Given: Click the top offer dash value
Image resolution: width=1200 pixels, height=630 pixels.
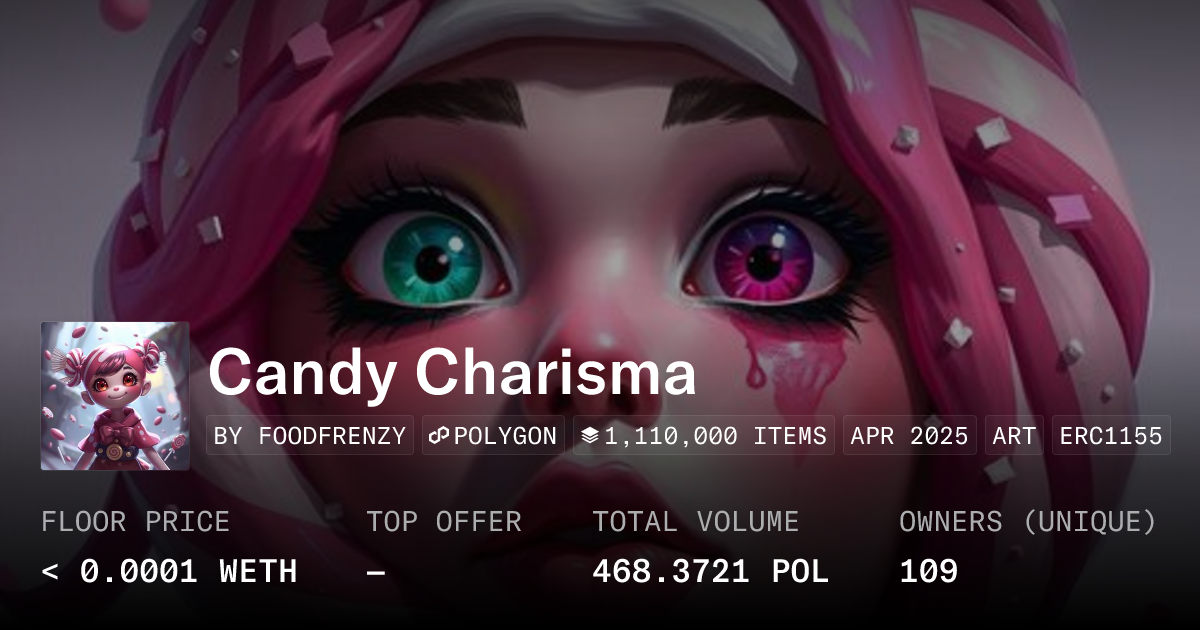Looking at the screenshot, I should 376,572.
